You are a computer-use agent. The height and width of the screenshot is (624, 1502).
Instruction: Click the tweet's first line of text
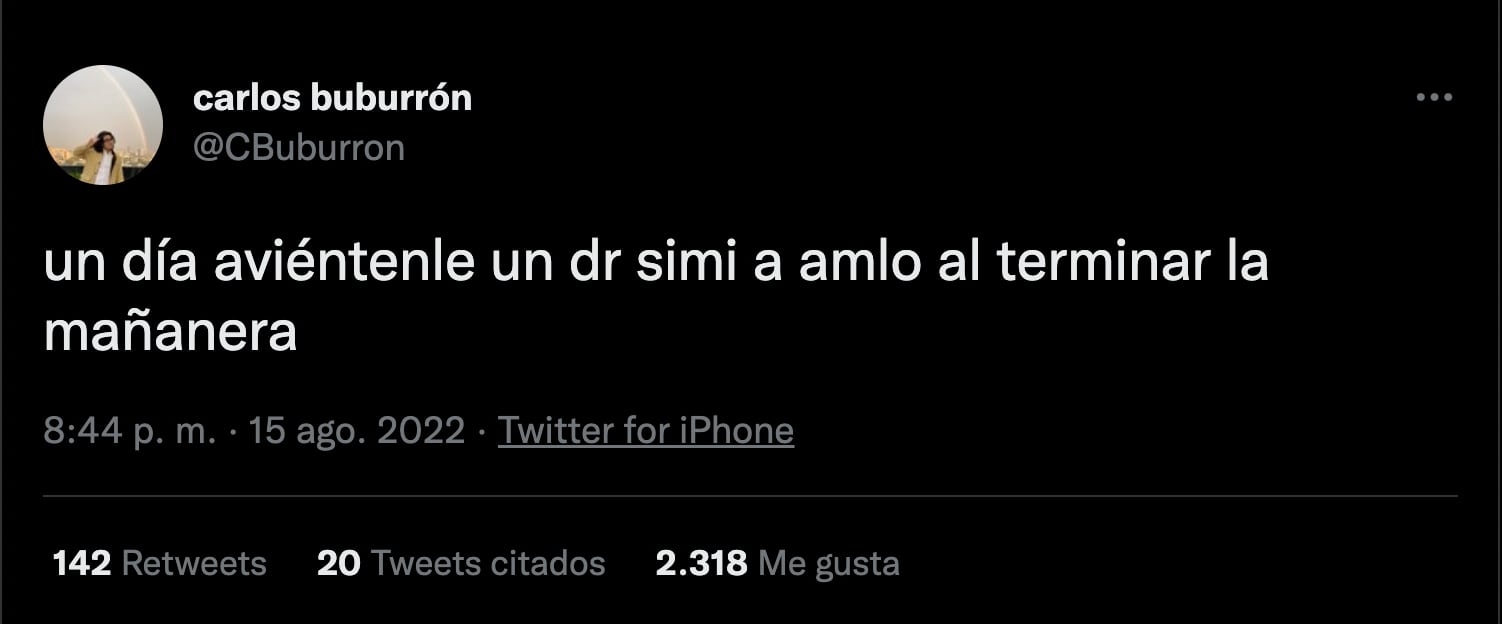(x=656, y=262)
